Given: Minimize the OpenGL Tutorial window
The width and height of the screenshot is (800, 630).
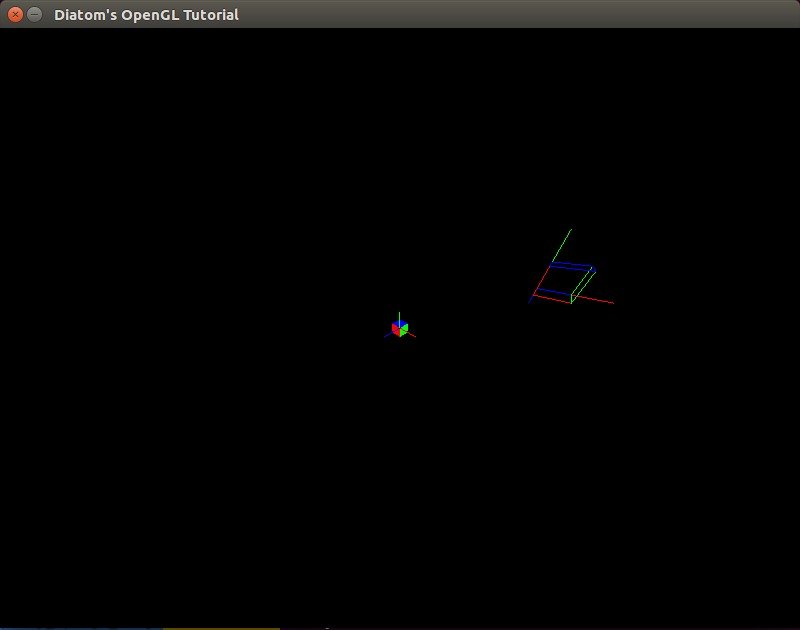Looking at the screenshot, I should 35,14.
